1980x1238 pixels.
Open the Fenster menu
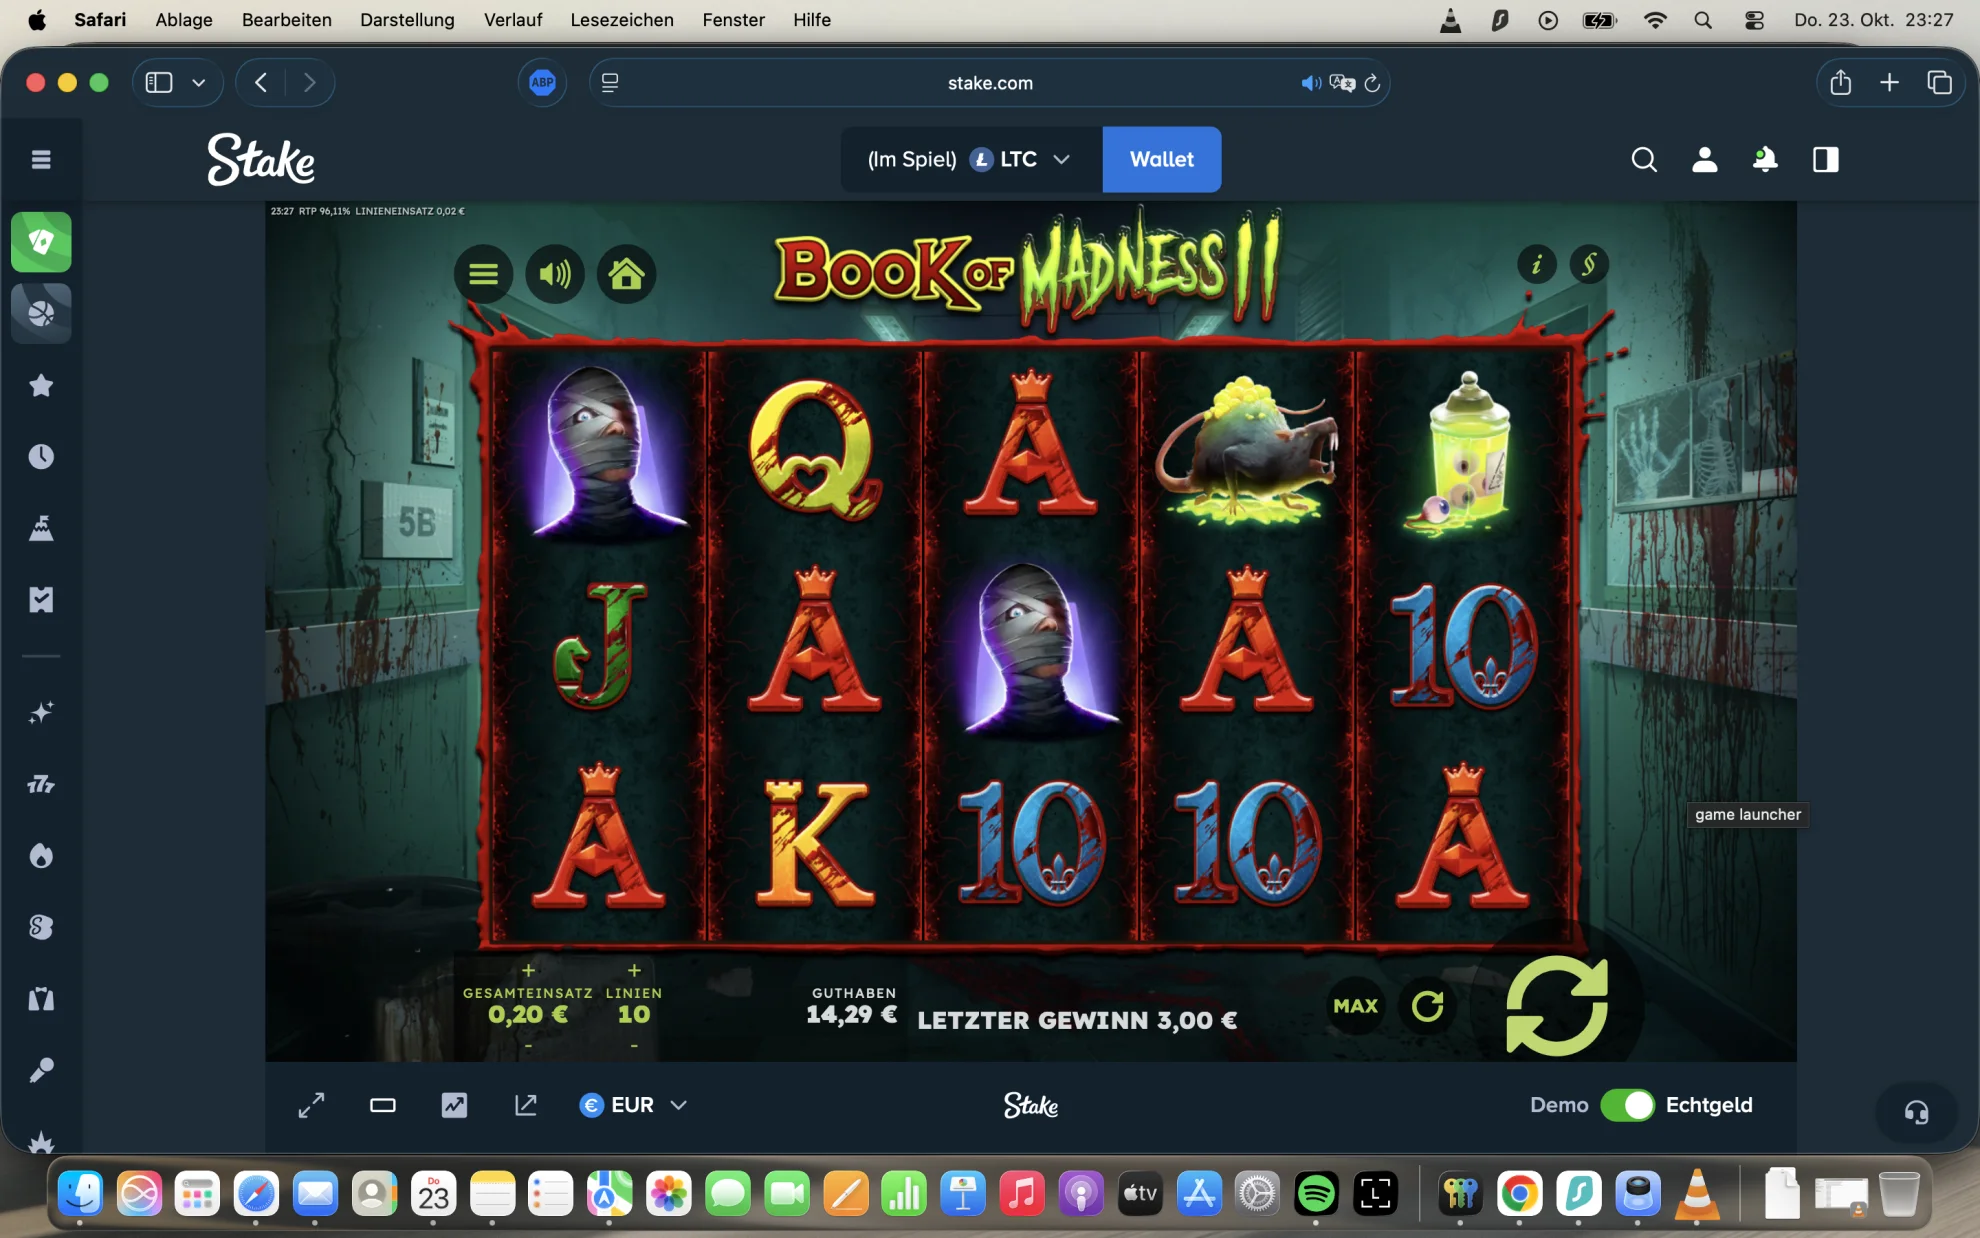[x=733, y=20]
